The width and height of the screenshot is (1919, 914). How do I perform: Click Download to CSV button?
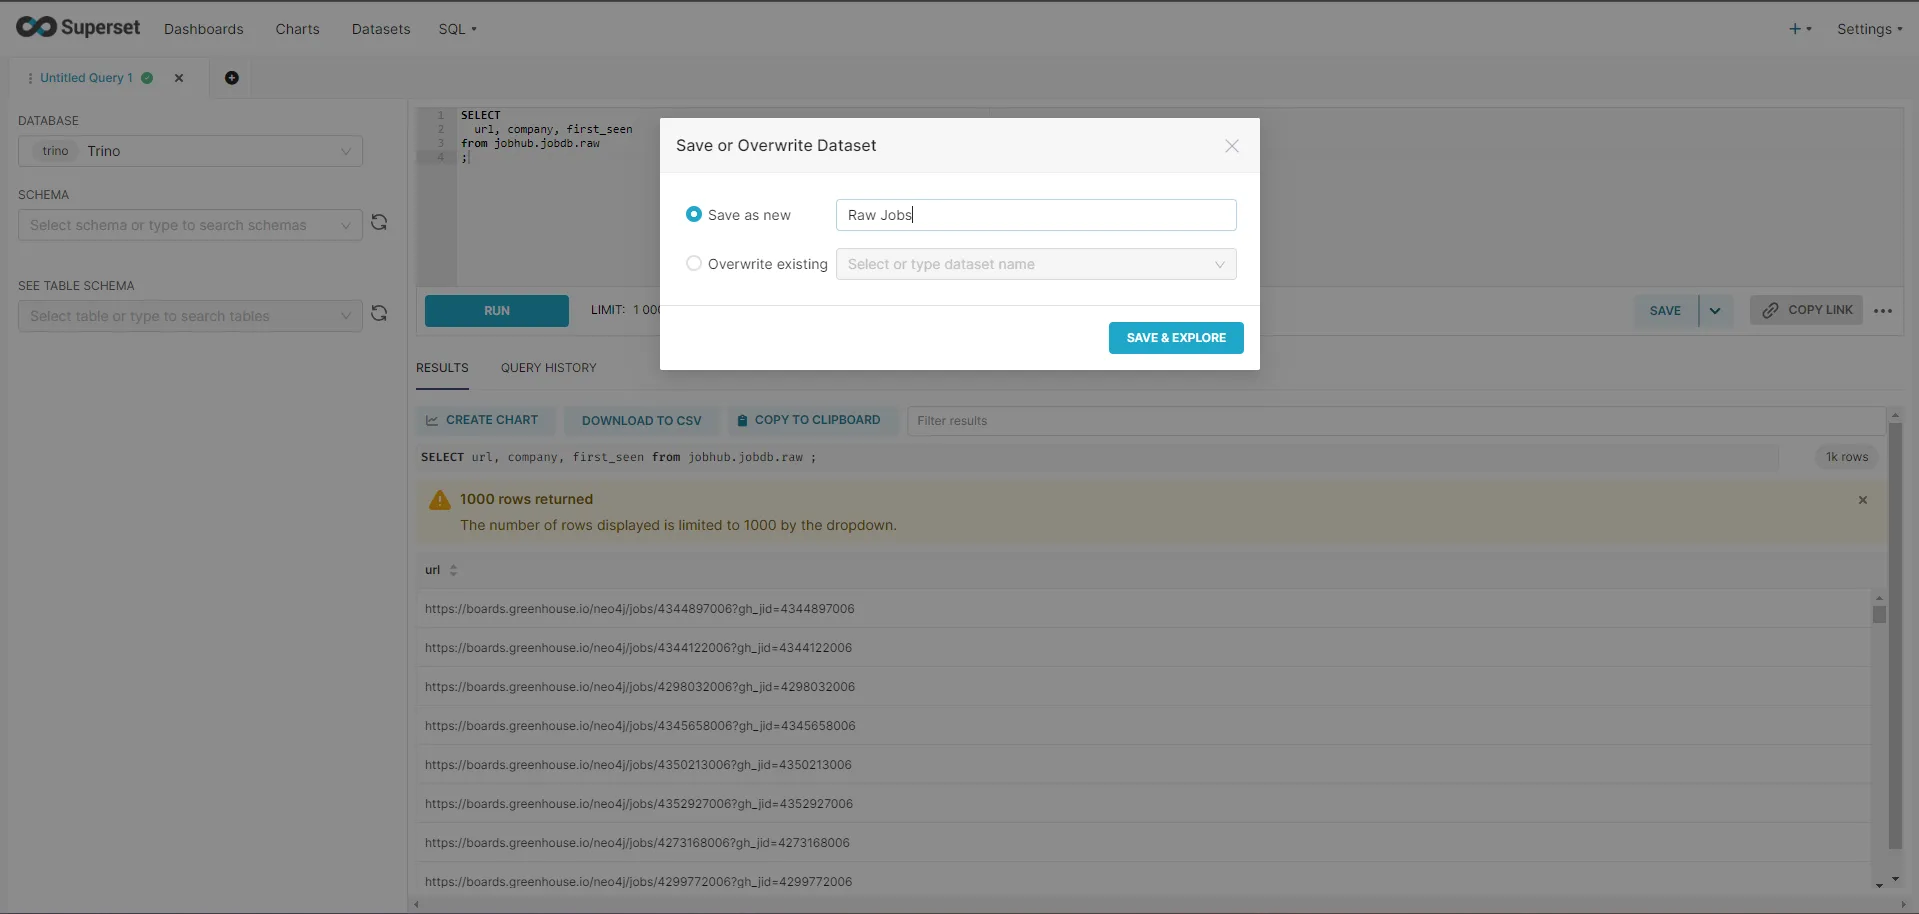click(x=641, y=421)
